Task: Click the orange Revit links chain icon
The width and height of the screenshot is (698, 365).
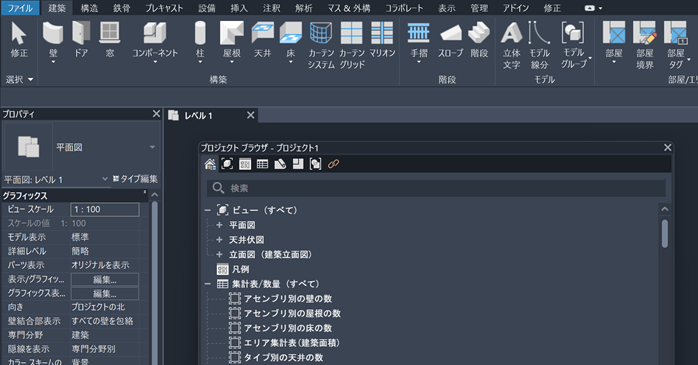Action: point(333,164)
